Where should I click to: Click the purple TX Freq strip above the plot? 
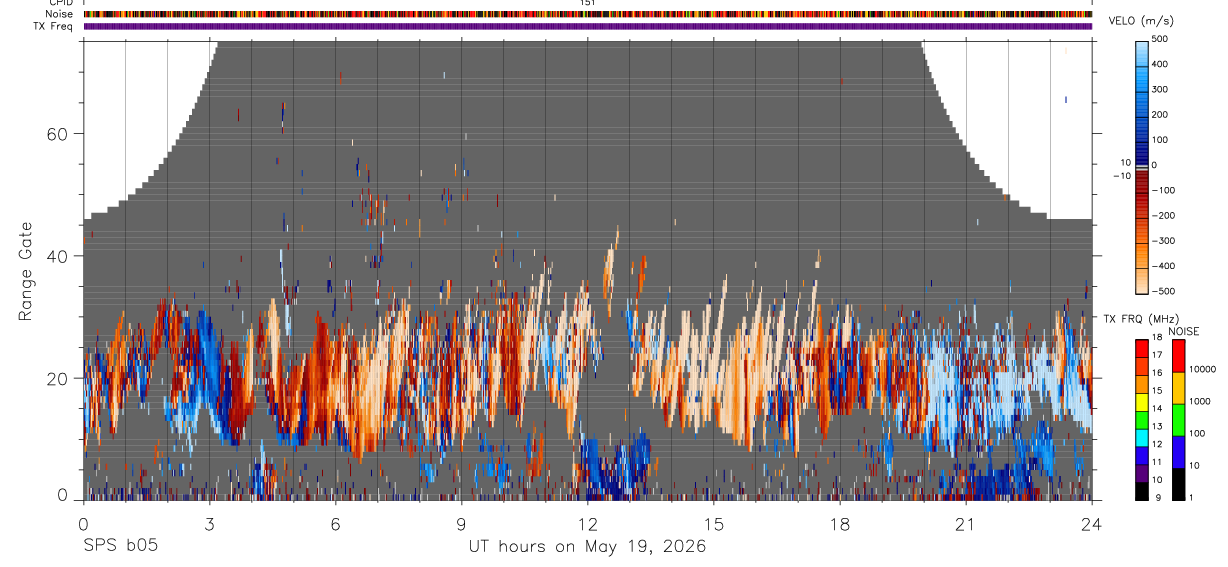pos(587,26)
